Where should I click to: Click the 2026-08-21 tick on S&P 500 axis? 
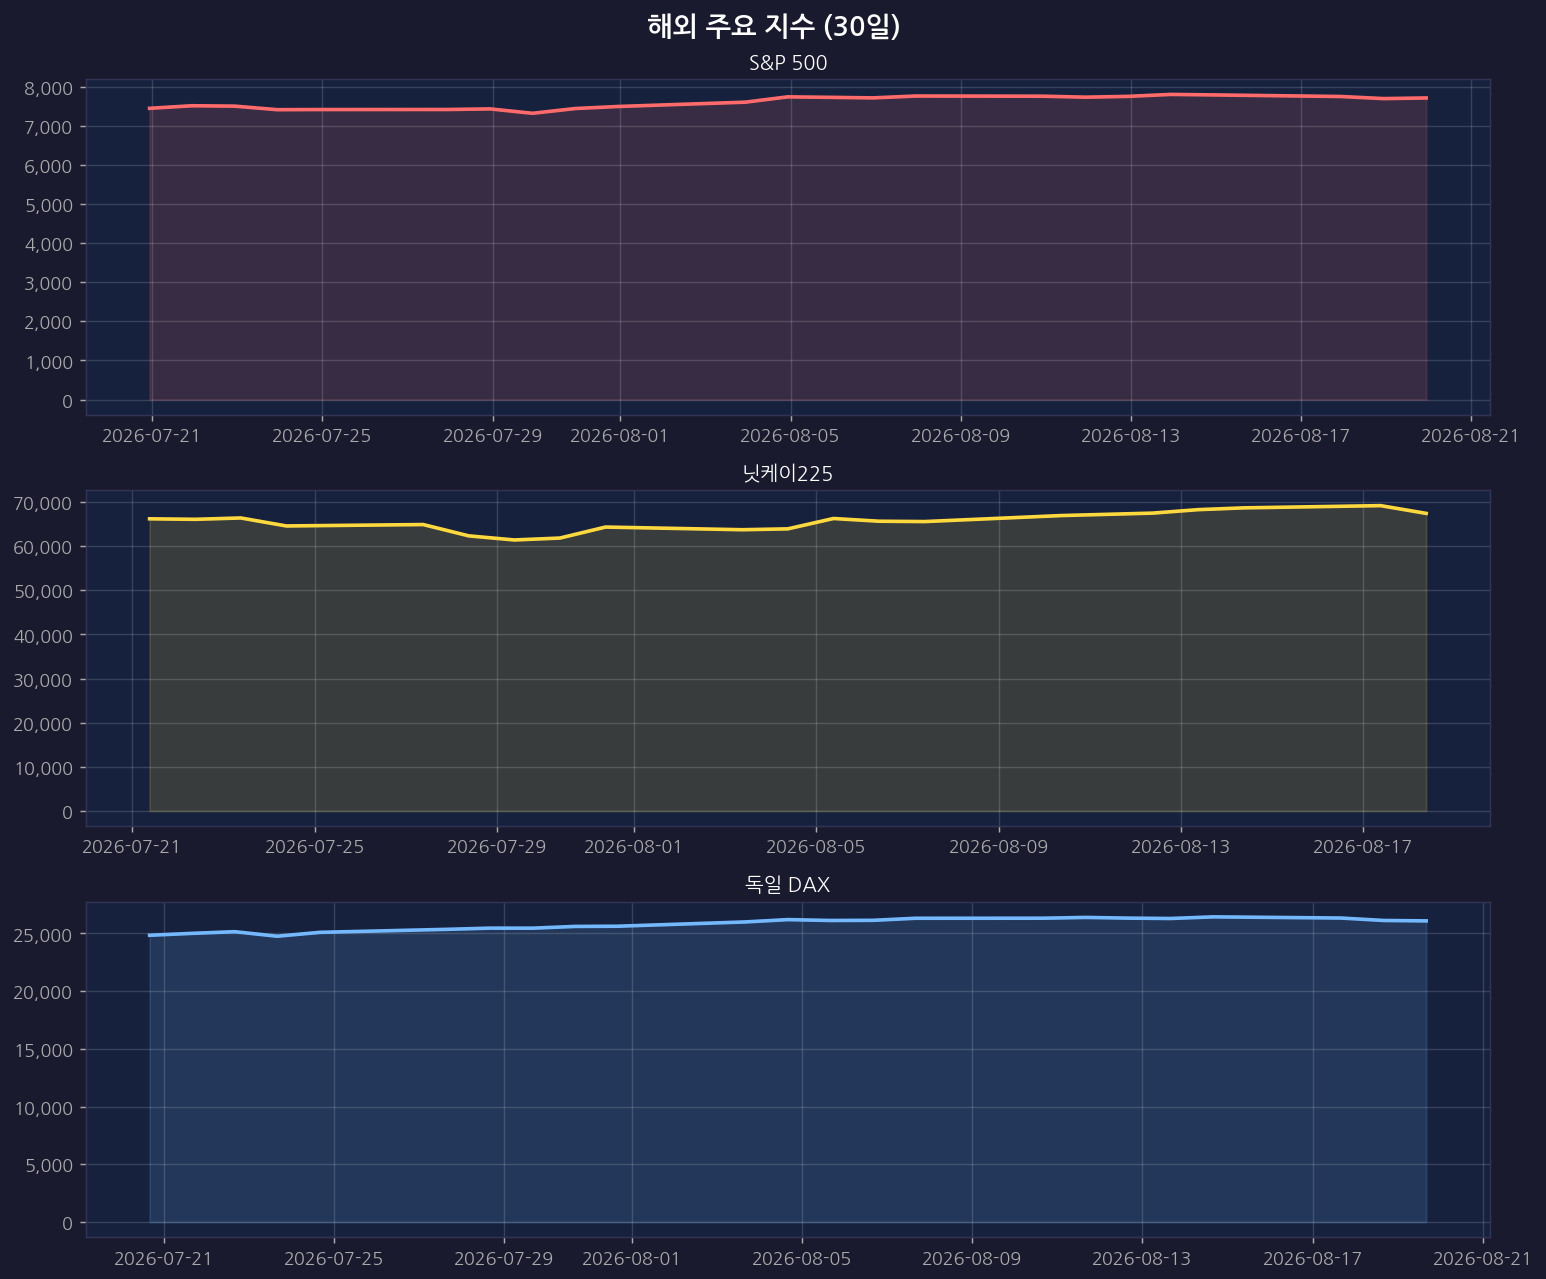(1471, 436)
